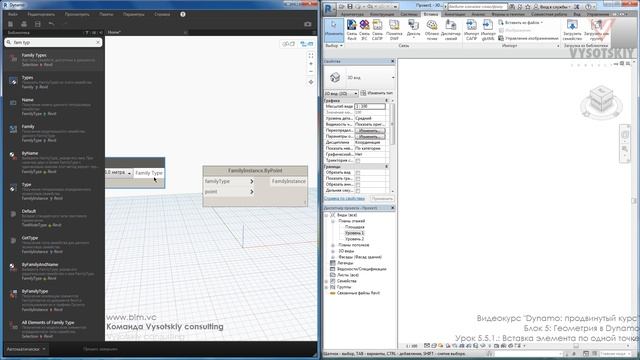
Task: Toggle the Траектория солнца checkbox in Properties
Action: pos(358,160)
